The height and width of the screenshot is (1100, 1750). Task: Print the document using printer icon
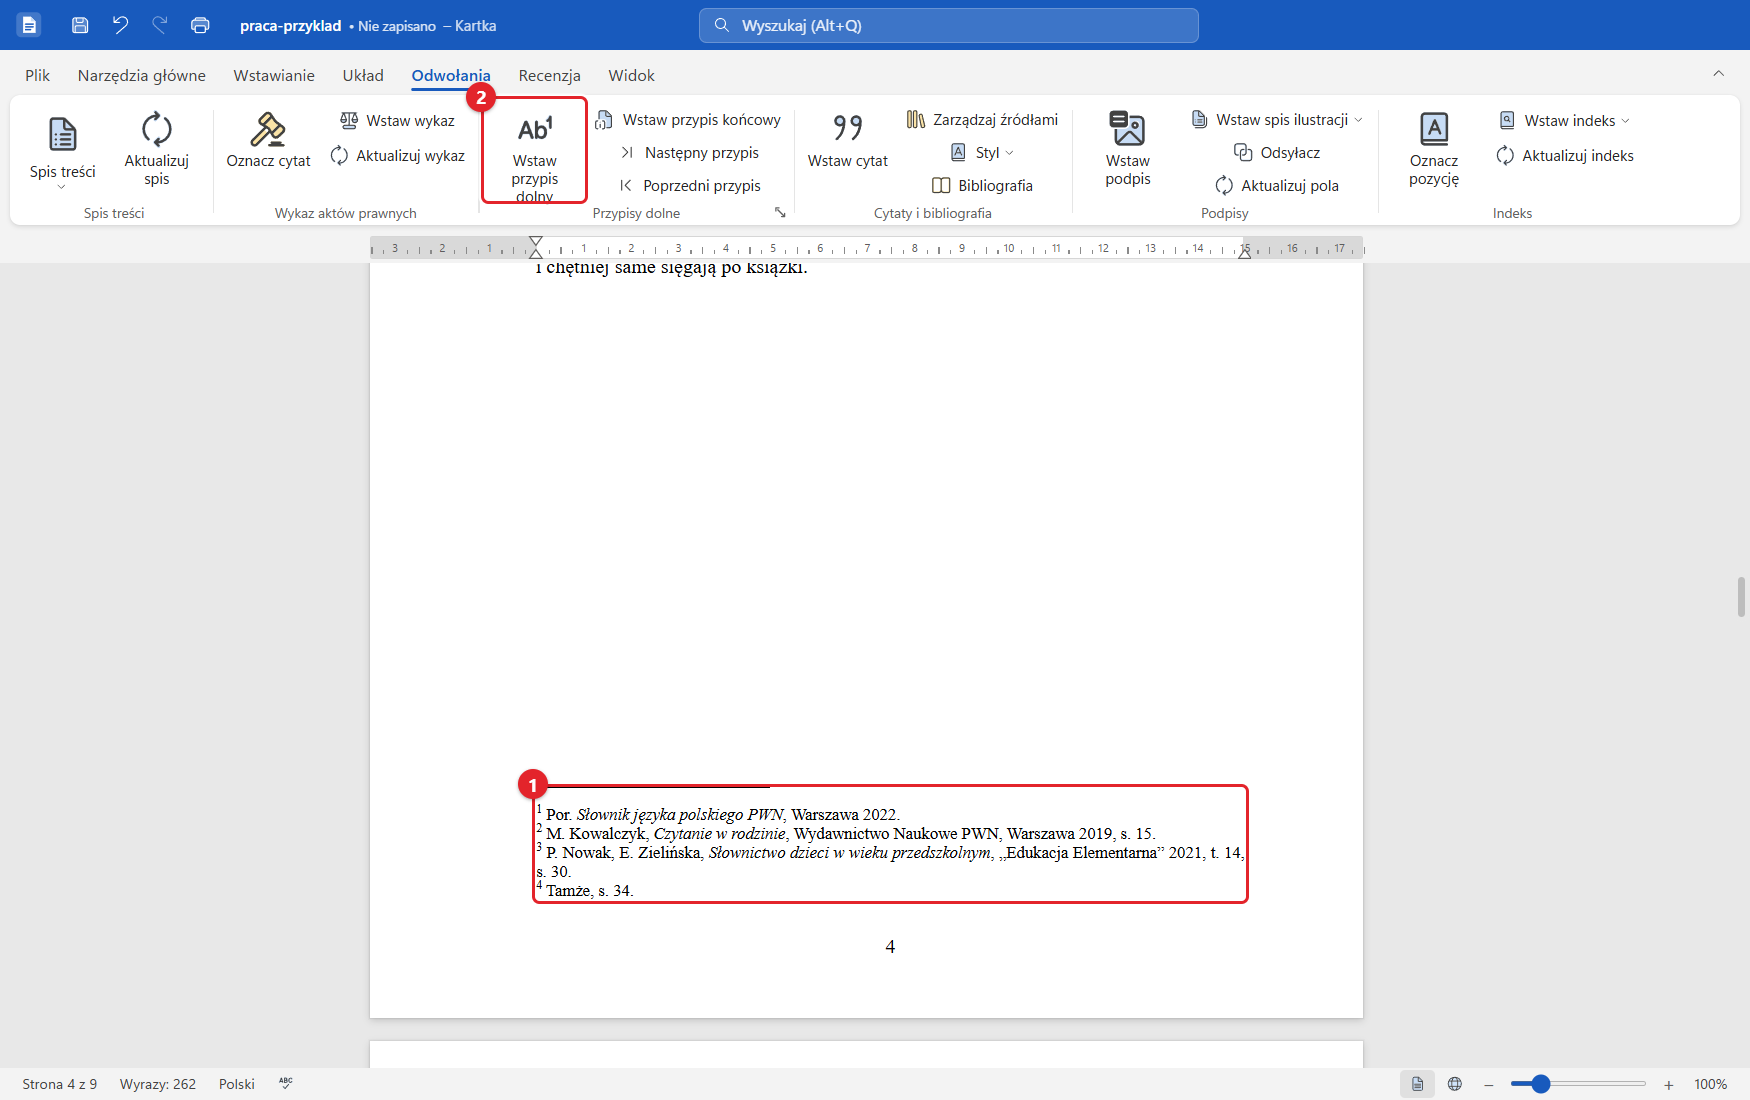pyautogui.click(x=200, y=25)
